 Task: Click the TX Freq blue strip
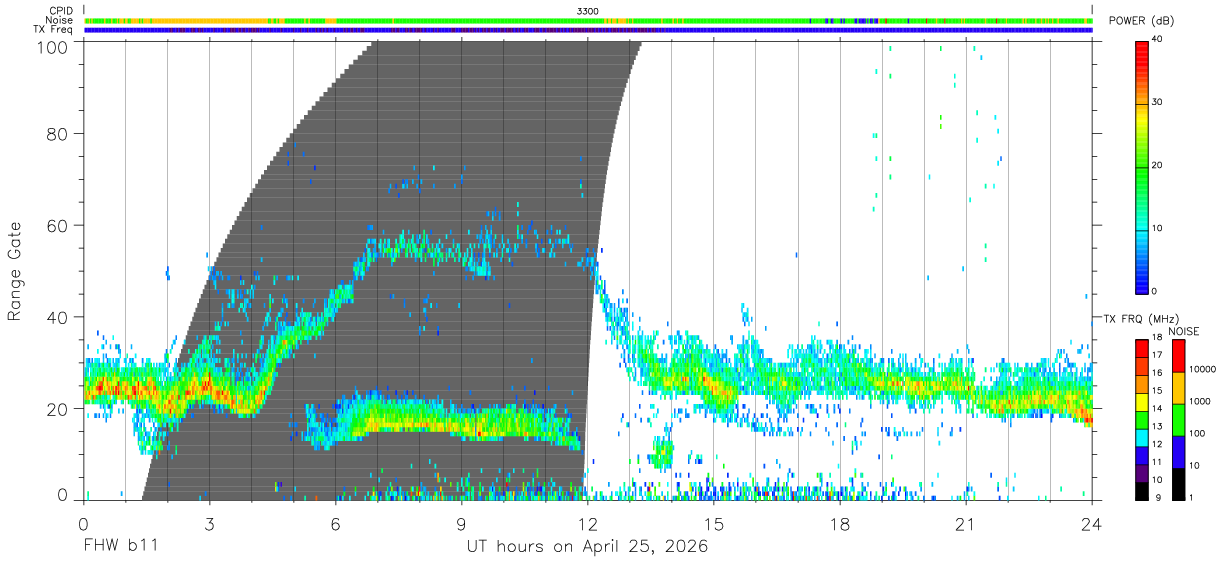(x=588, y=30)
